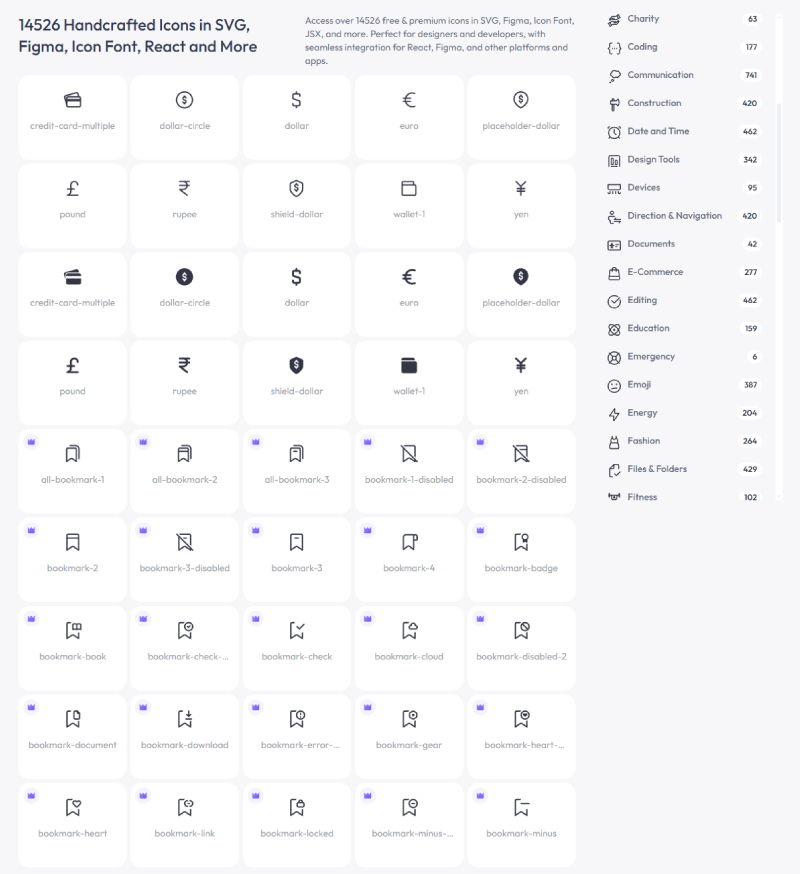Click the filled shield-dollar icon
800x874 pixels.
[297, 383]
